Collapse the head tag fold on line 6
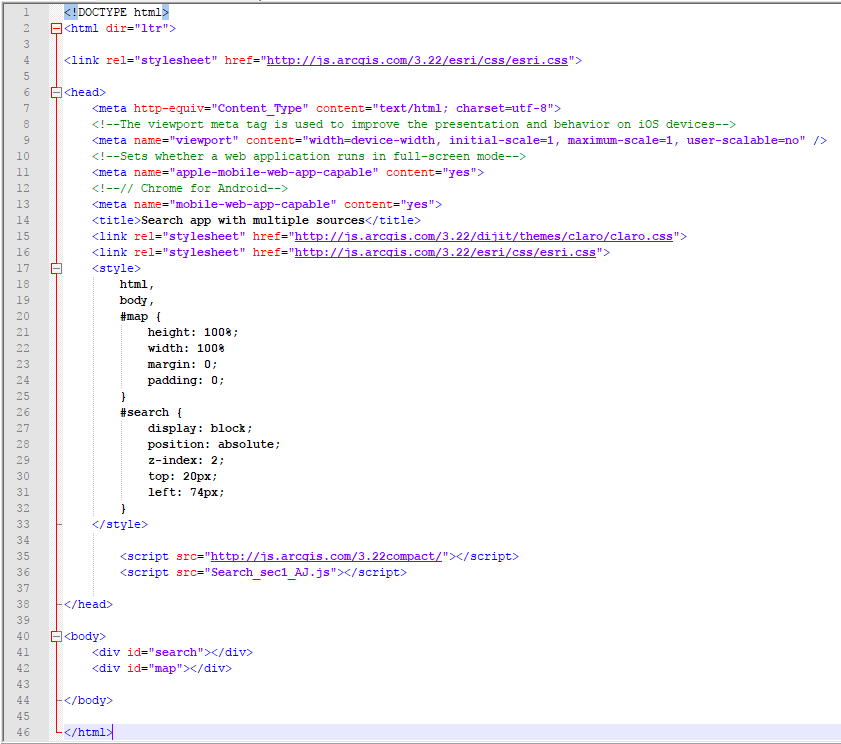The image size is (841, 744). tap(56, 92)
